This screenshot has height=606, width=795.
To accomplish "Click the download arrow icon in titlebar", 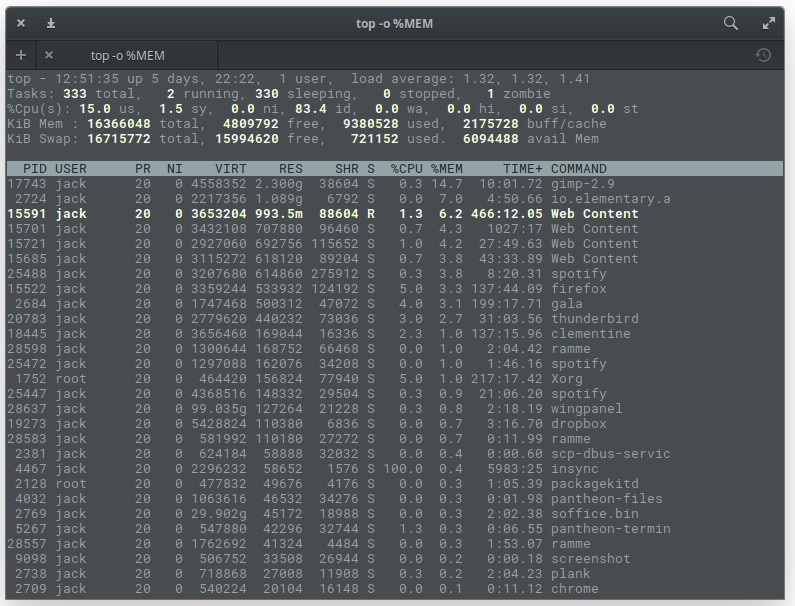I will coord(51,23).
